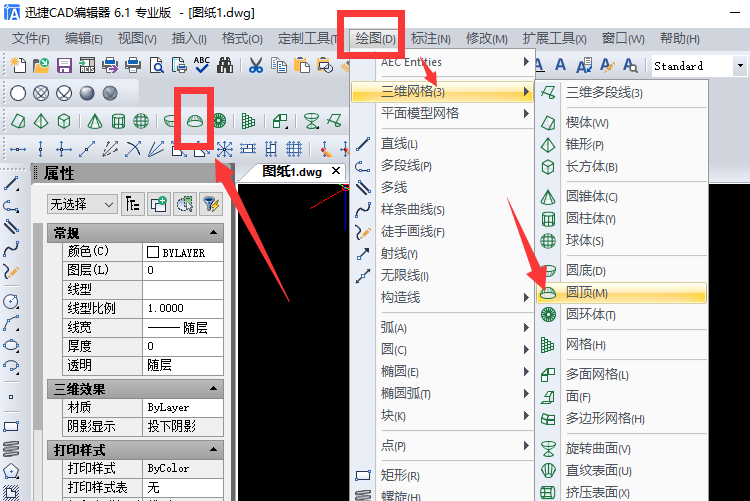Viewport: 750px width, 501px height.
Task: Select the Pyramid mesh toolbar icon
Action: [41, 121]
